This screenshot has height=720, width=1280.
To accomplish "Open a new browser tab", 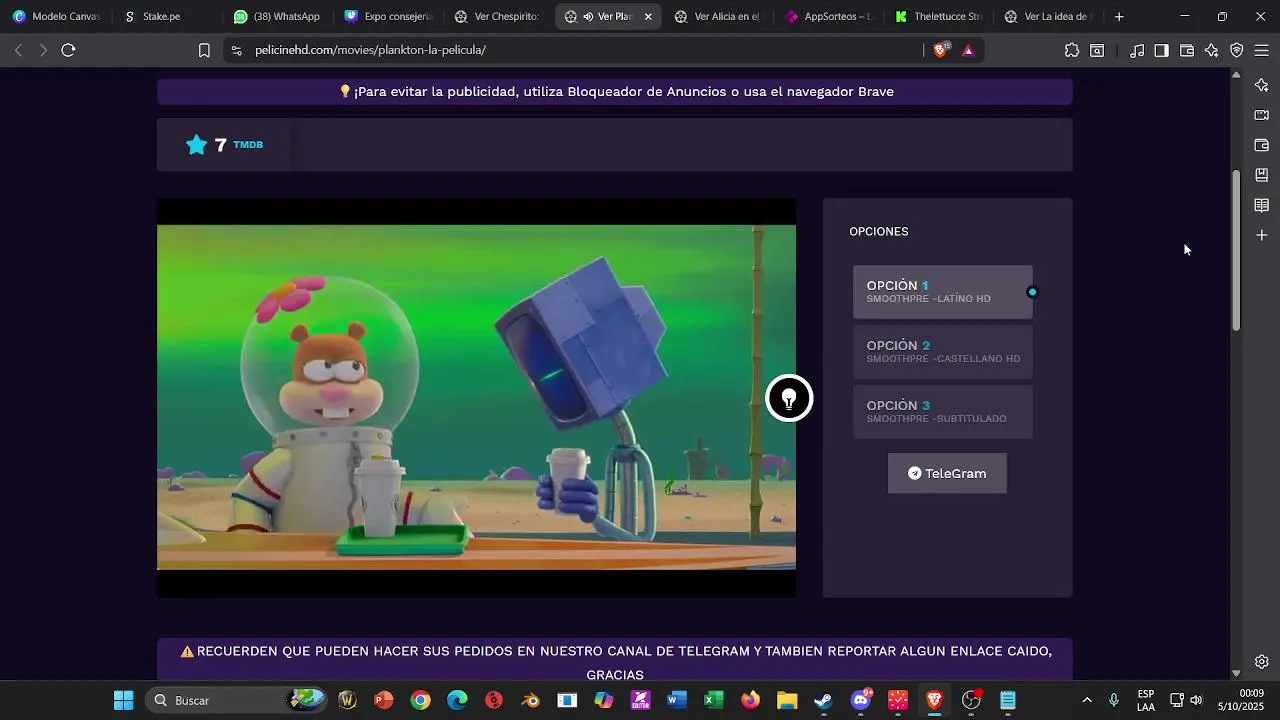I will (x=1119, y=16).
